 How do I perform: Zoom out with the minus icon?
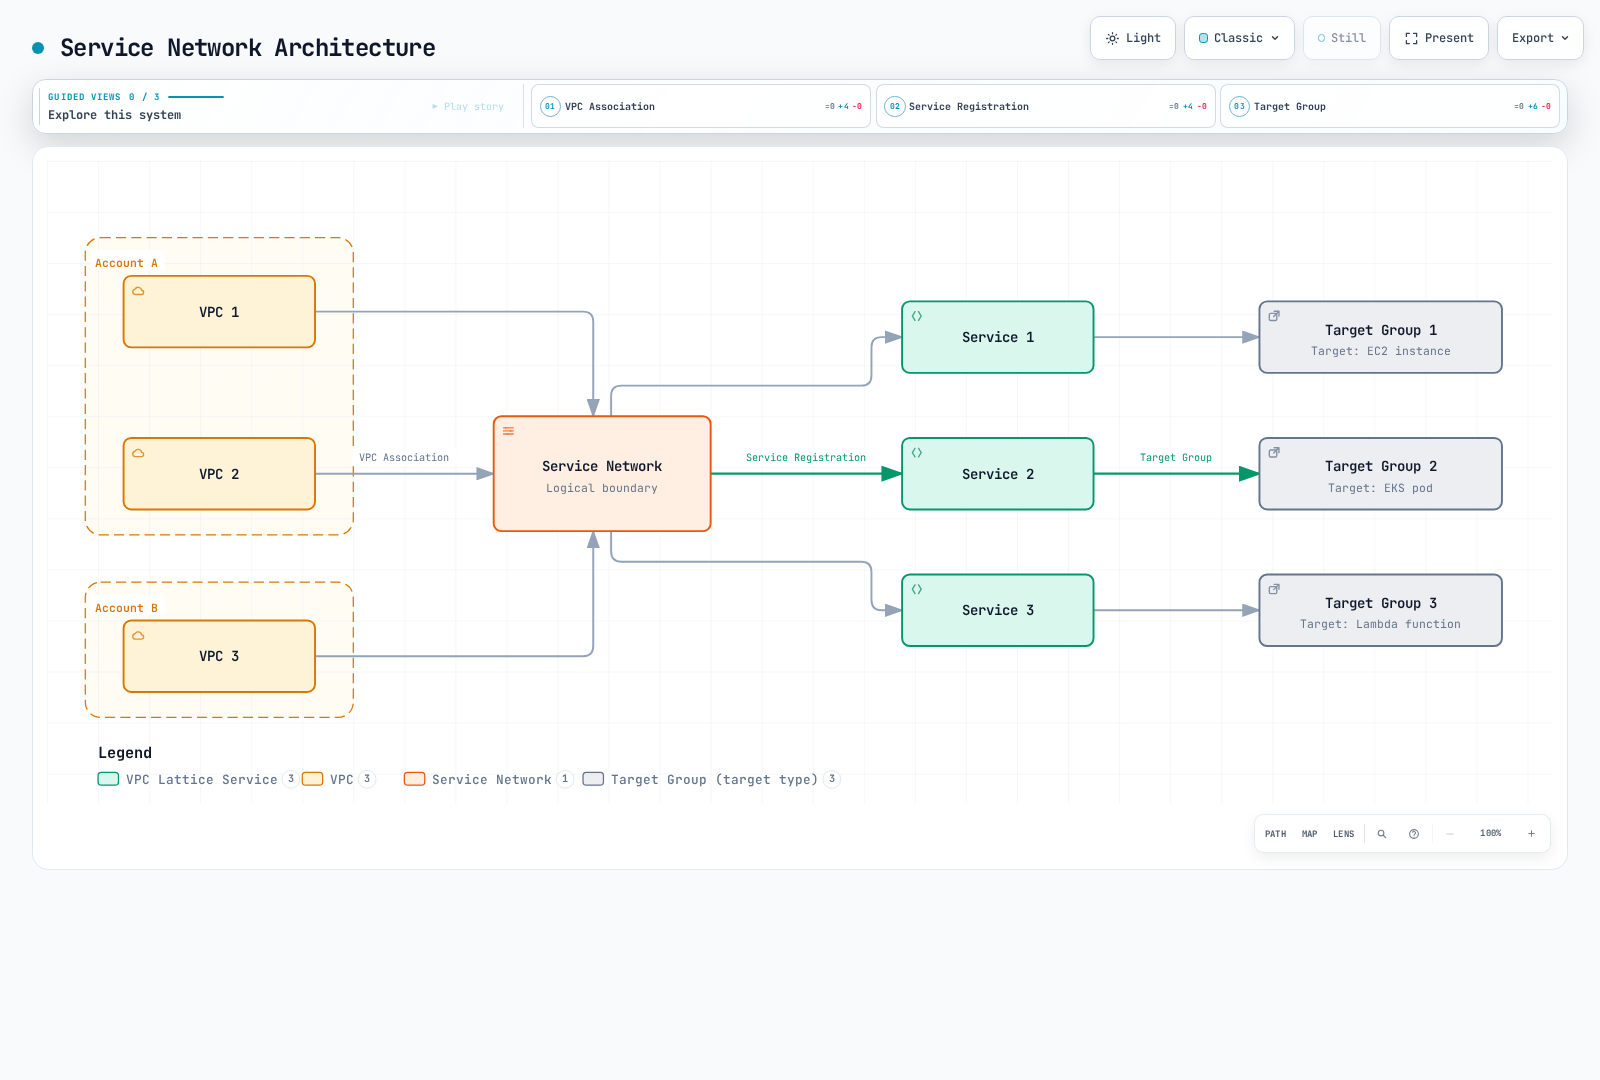pos(1450,834)
